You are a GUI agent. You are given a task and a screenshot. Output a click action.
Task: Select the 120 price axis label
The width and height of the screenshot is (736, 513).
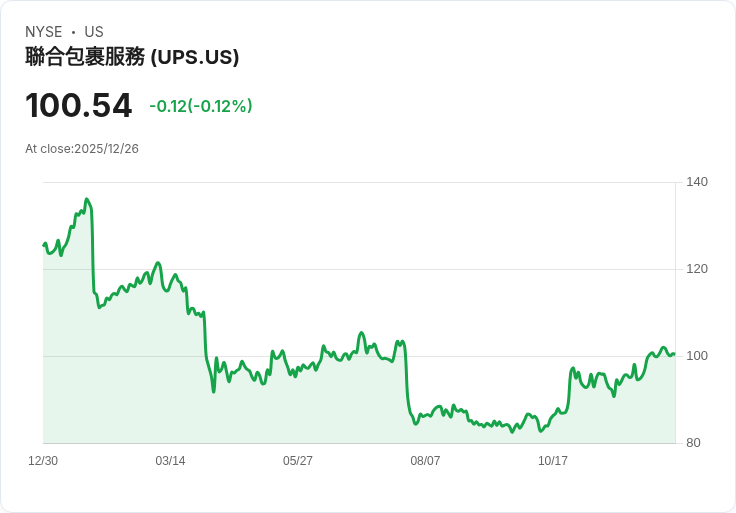pos(697,269)
